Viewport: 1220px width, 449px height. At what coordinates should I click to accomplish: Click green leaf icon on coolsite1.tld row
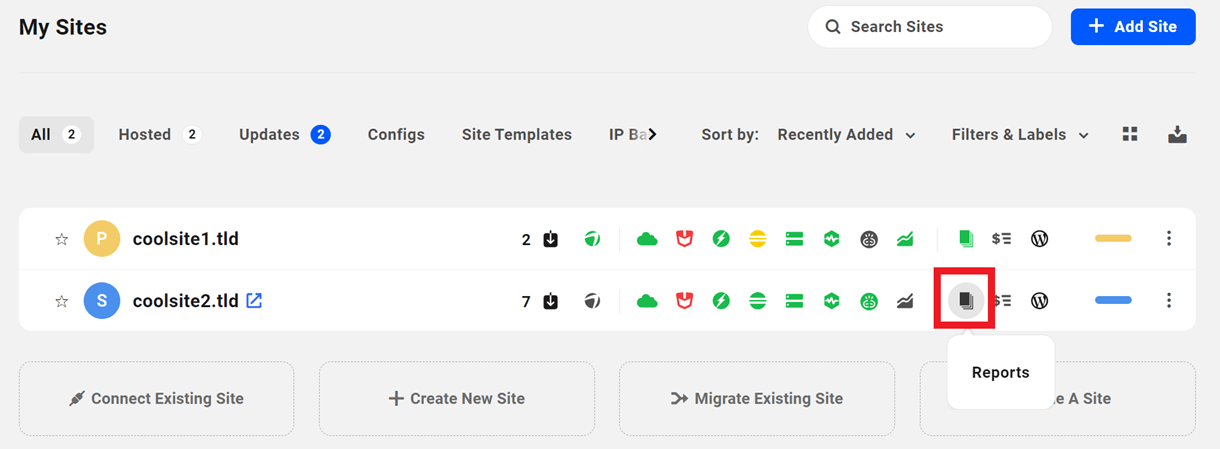point(592,239)
